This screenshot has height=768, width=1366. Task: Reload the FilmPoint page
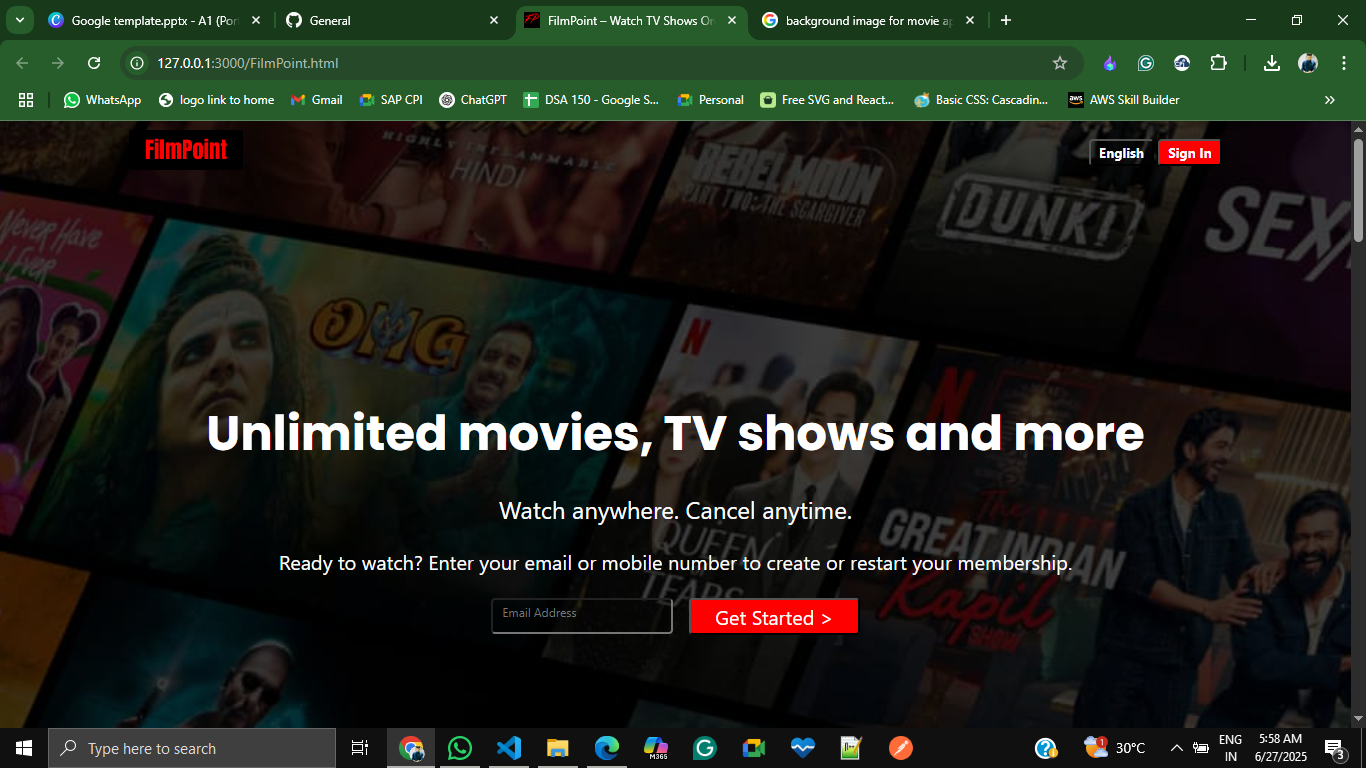coord(93,62)
